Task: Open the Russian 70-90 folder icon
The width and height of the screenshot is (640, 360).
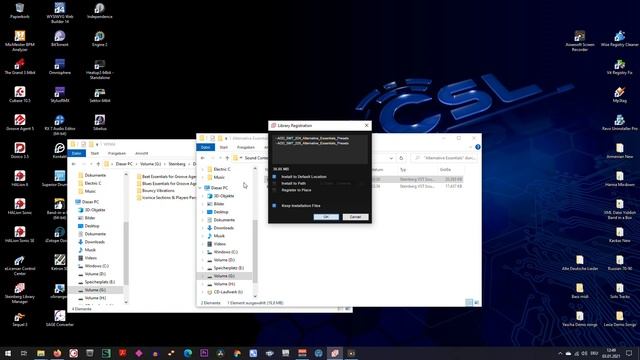Action: [620, 262]
